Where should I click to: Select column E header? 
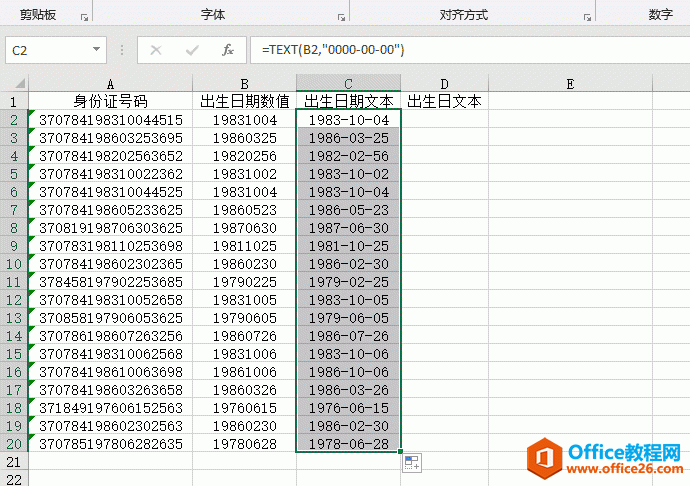[x=570, y=83]
